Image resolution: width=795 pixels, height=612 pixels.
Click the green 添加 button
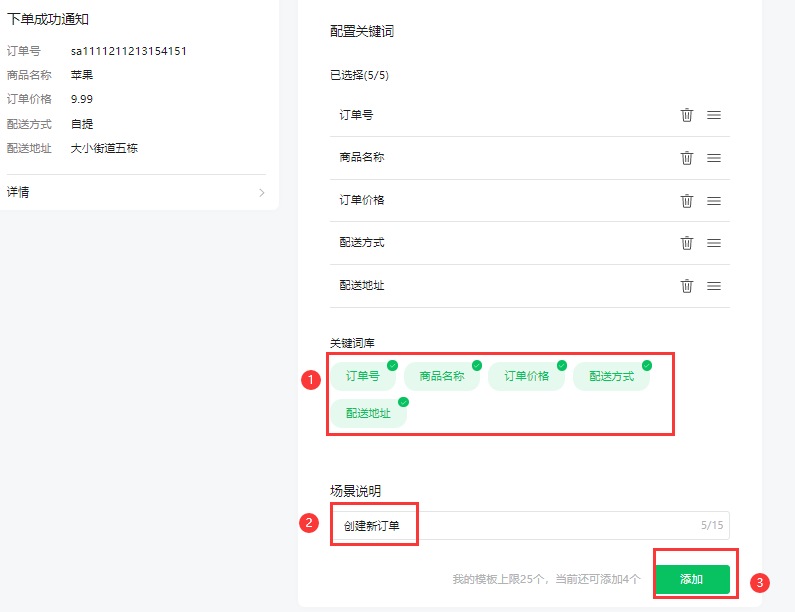coord(692,579)
